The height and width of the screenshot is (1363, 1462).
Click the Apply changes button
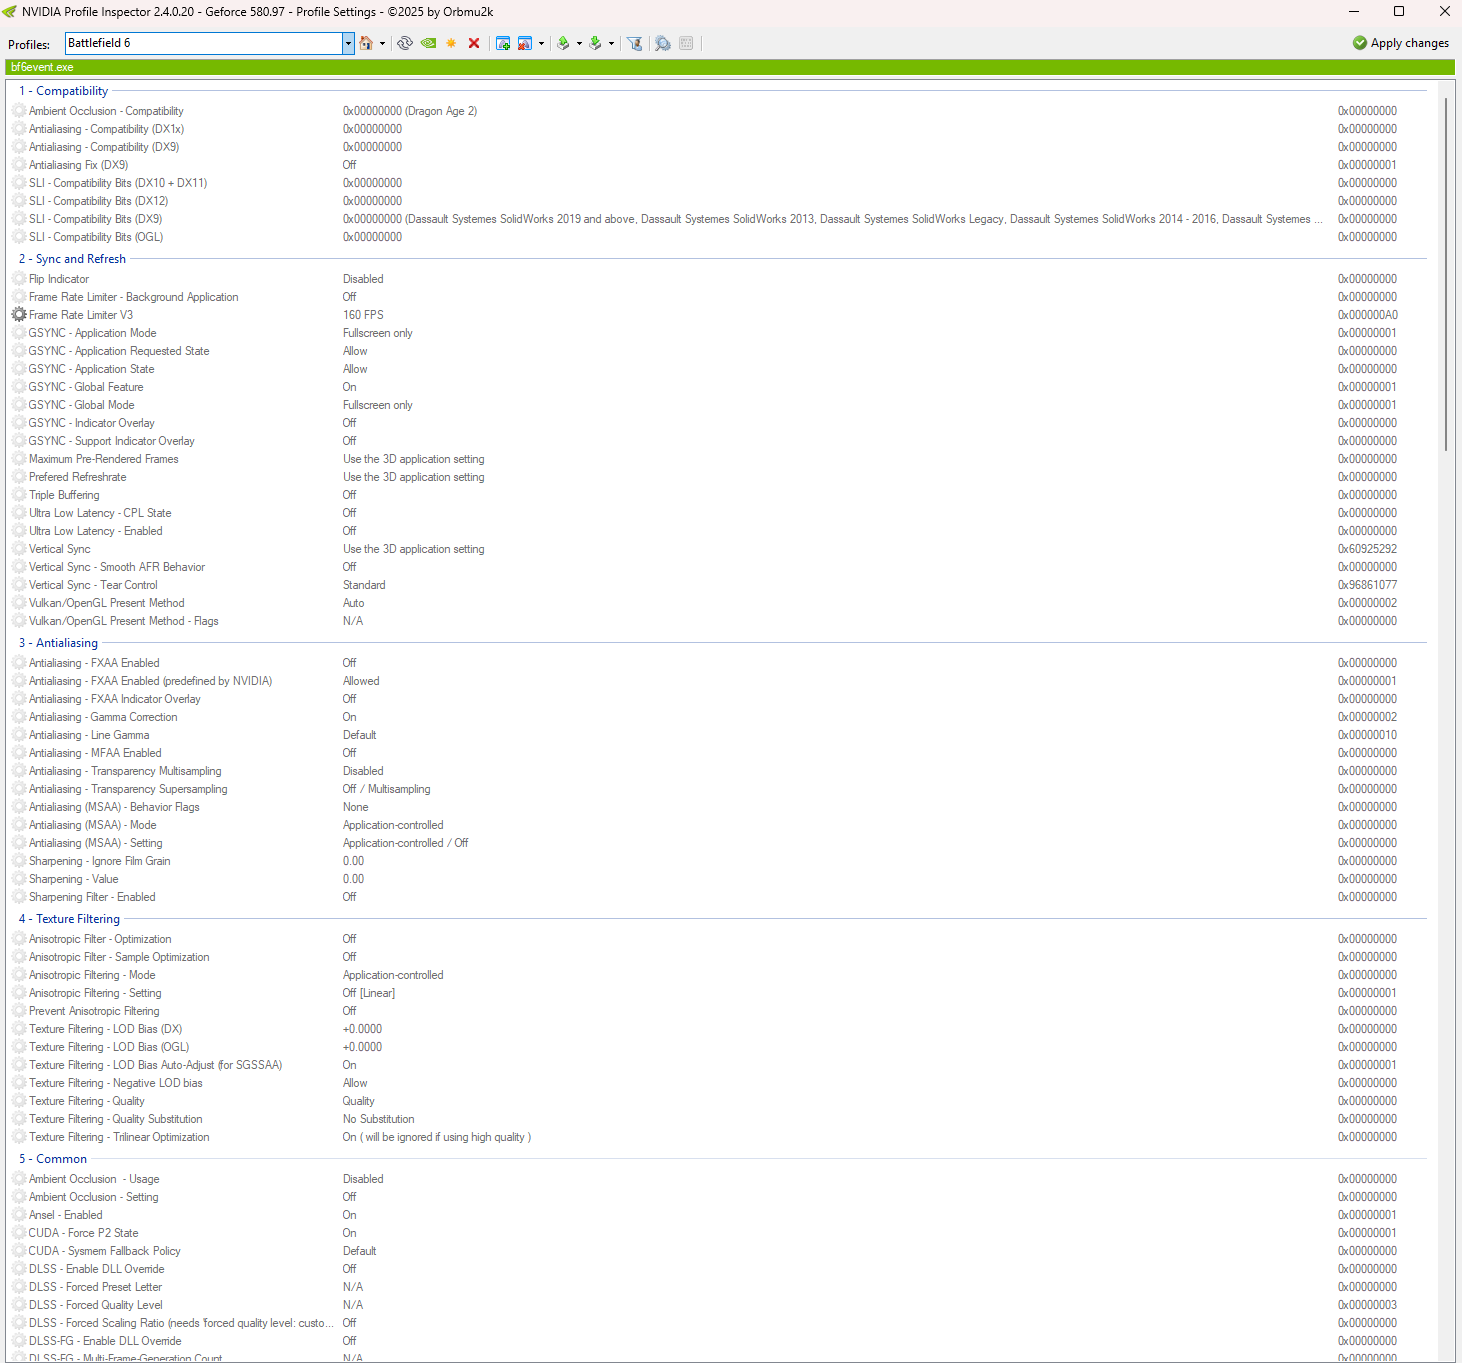[x=1400, y=43]
